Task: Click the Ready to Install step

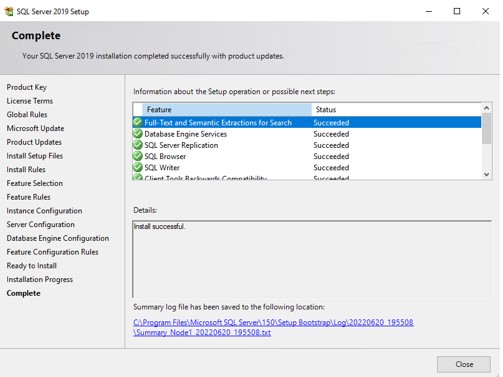Action: point(32,266)
